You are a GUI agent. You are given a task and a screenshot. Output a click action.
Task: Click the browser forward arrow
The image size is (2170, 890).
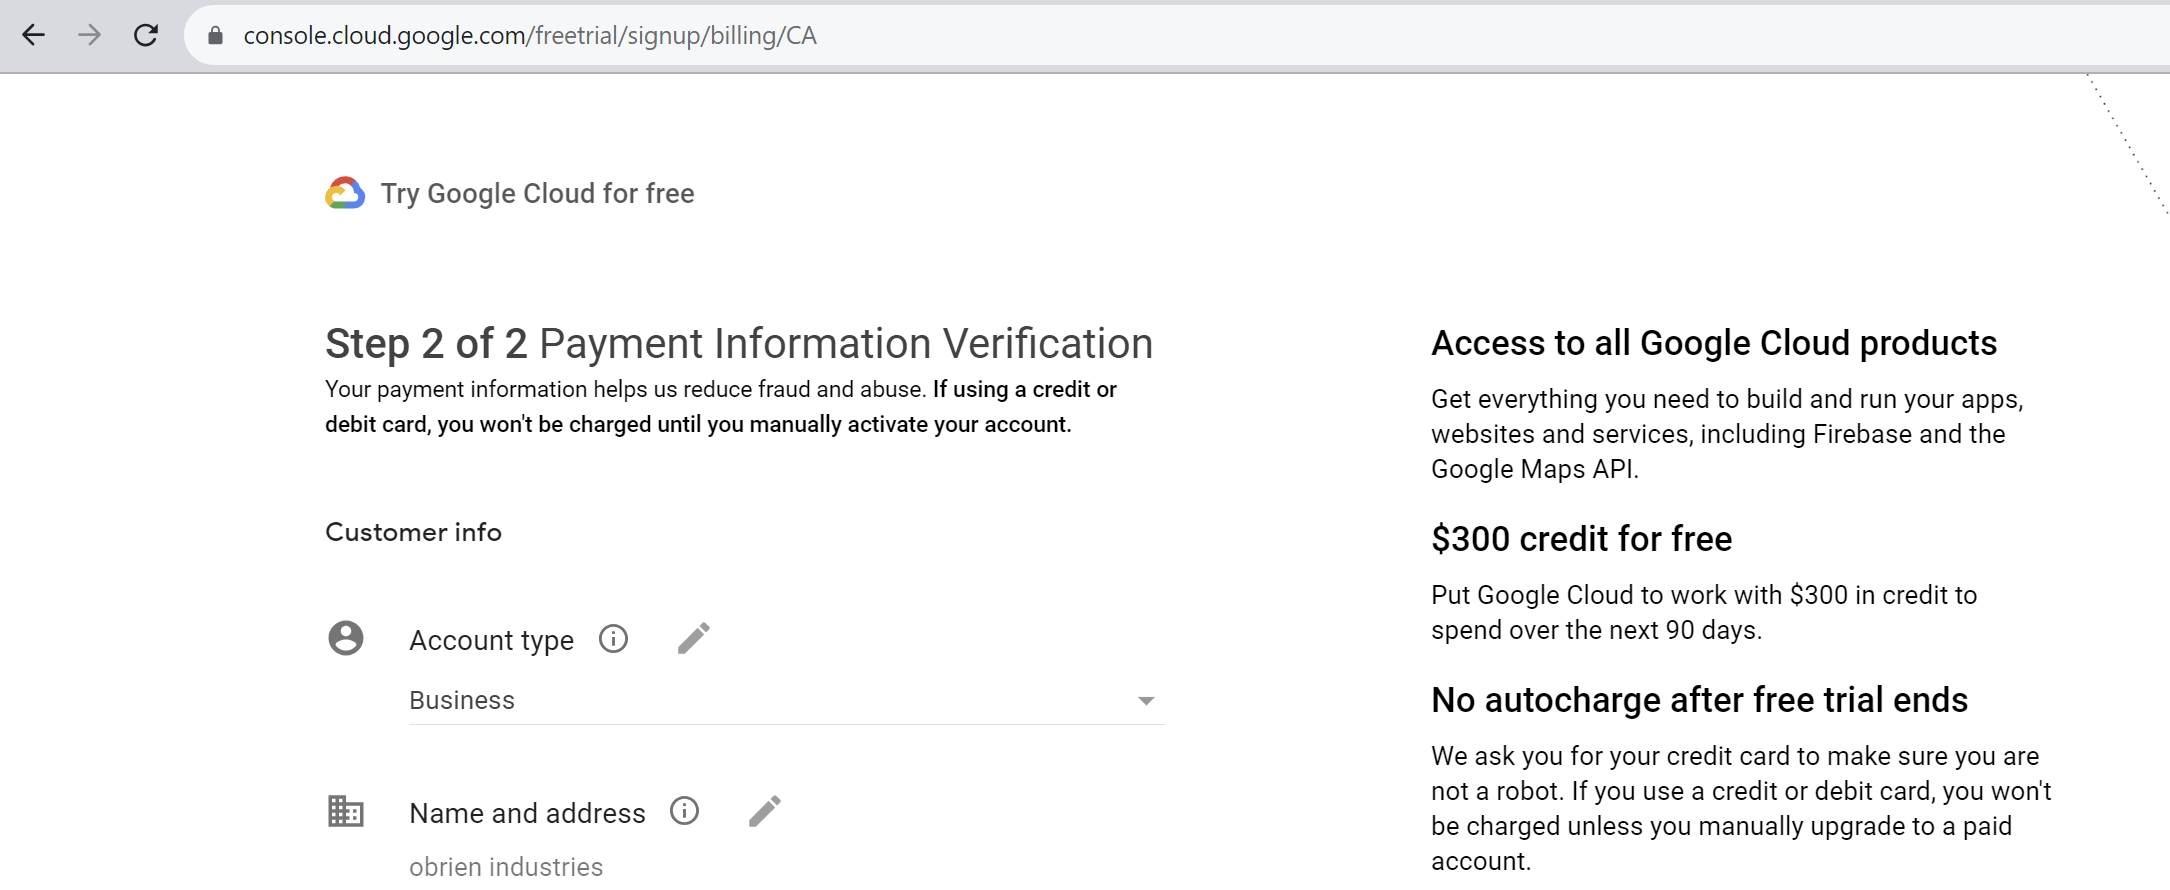89,35
